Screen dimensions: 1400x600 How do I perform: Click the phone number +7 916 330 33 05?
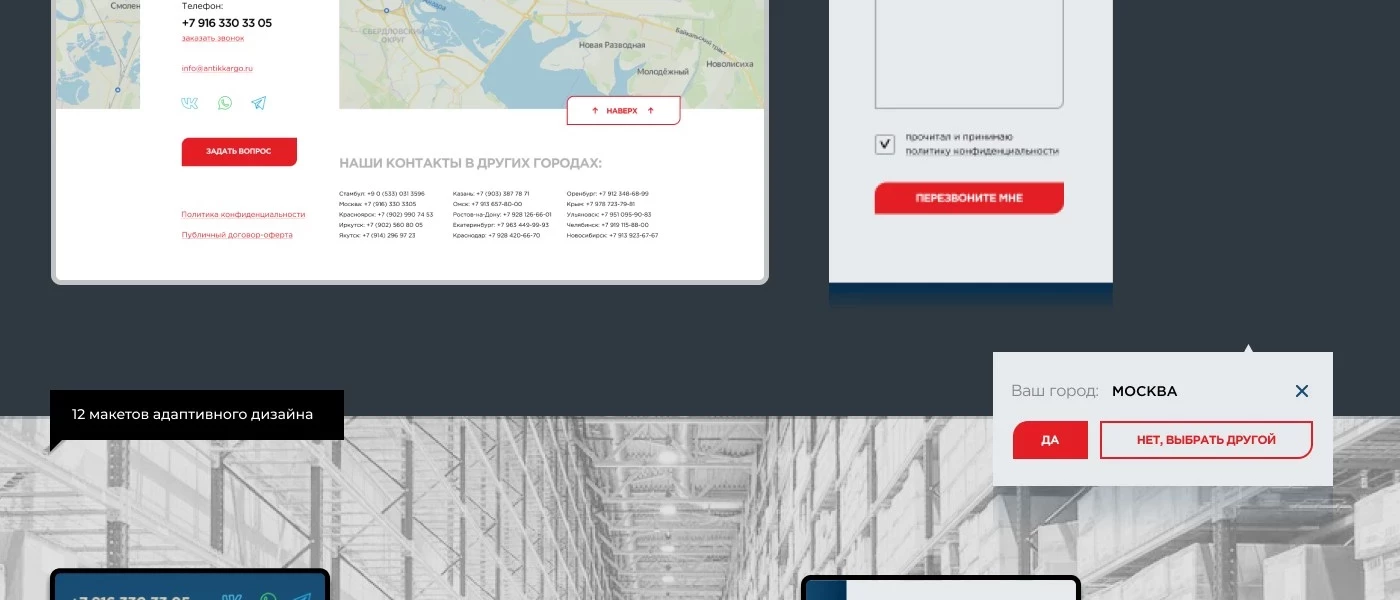(x=226, y=23)
